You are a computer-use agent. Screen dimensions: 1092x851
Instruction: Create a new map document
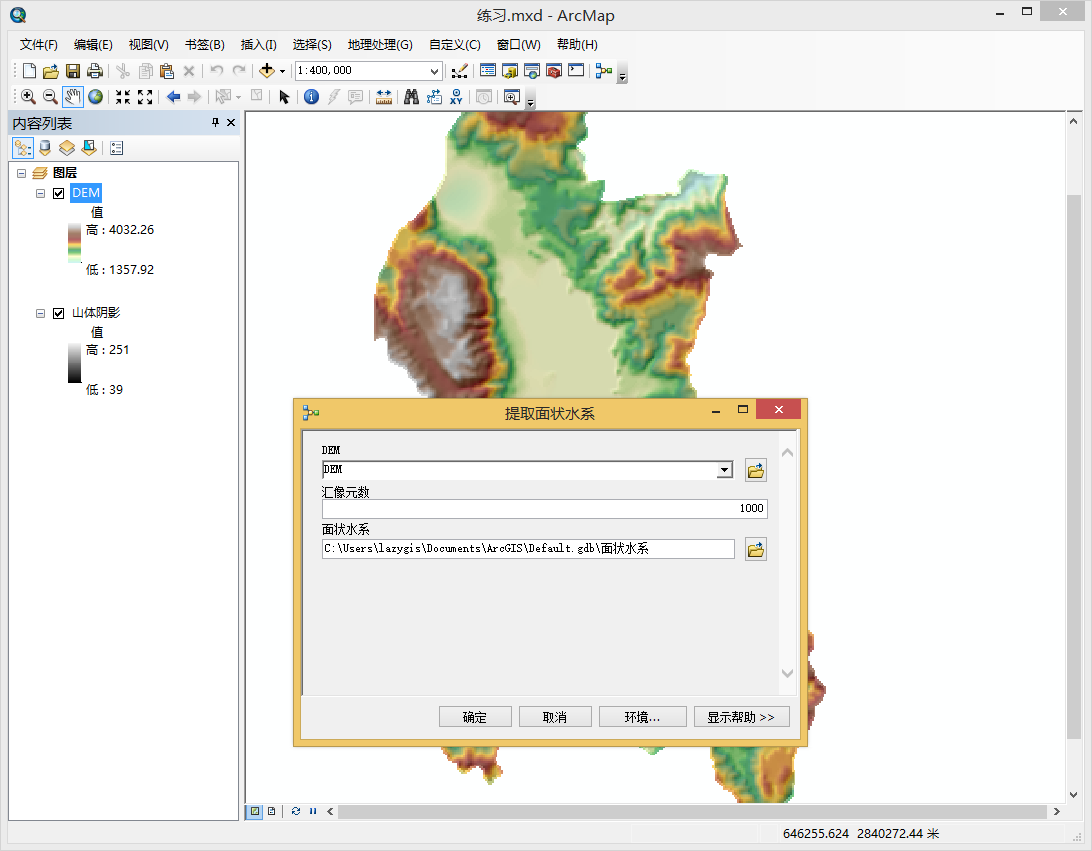point(29,70)
